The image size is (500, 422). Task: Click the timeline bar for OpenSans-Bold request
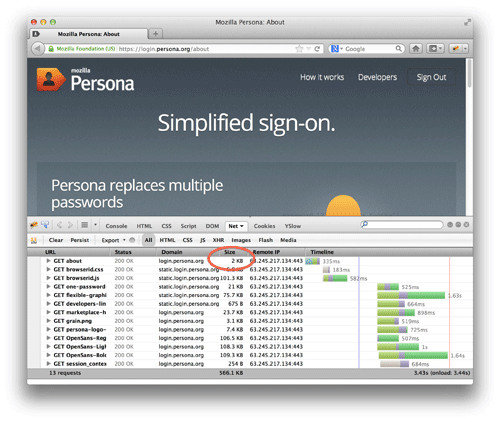point(413,355)
